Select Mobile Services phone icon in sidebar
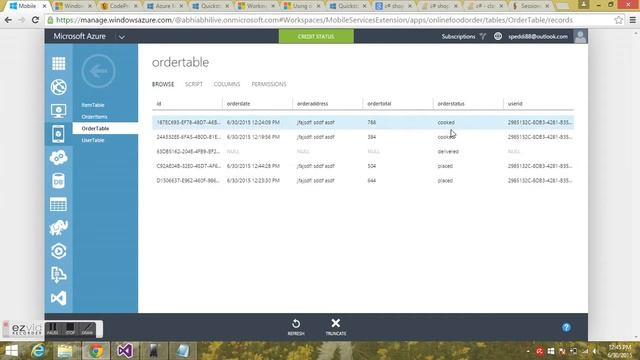The width and height of the screenshot is (640, 360). point(58,134)
